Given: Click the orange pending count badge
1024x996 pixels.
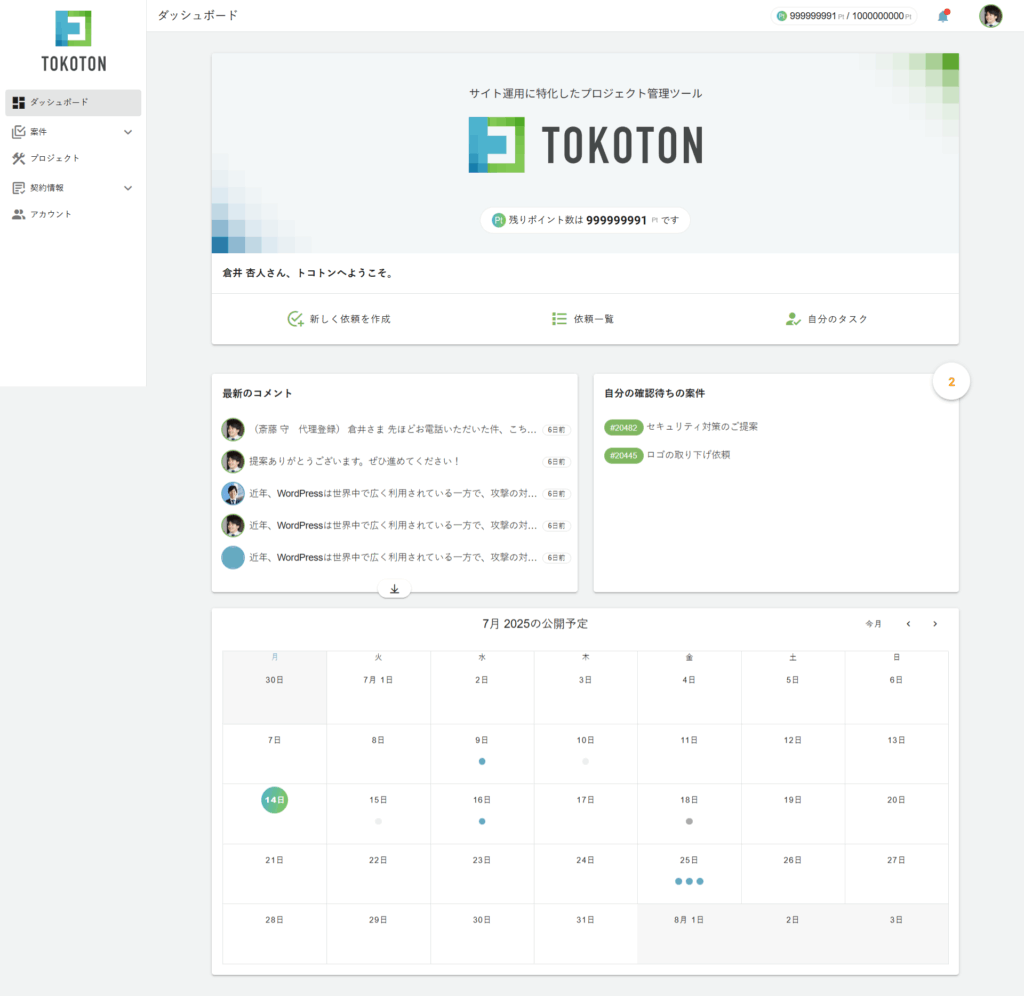Looking at the screenshot, I should click(951, 382).
